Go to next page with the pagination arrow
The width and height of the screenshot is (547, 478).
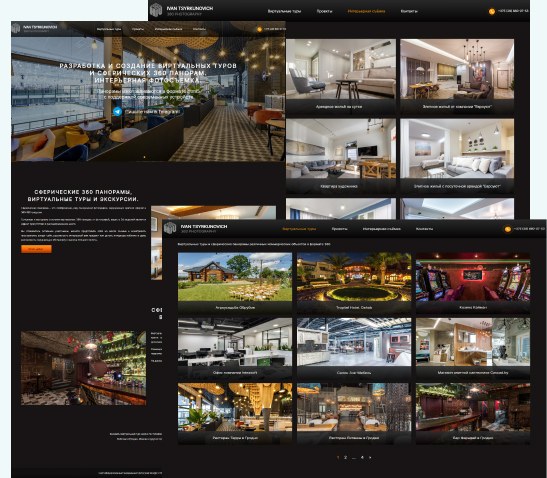coord(370,457)
